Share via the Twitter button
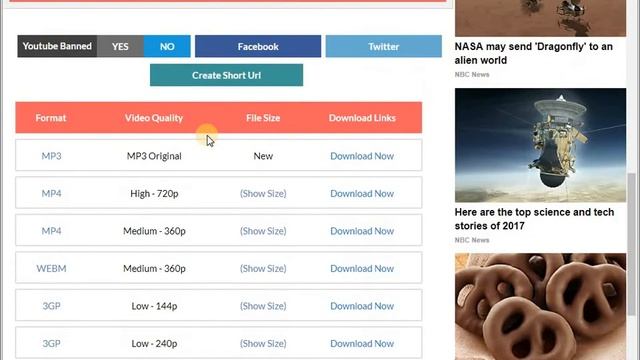This screenshot has height=360, width=640. [x=383, y=46]
